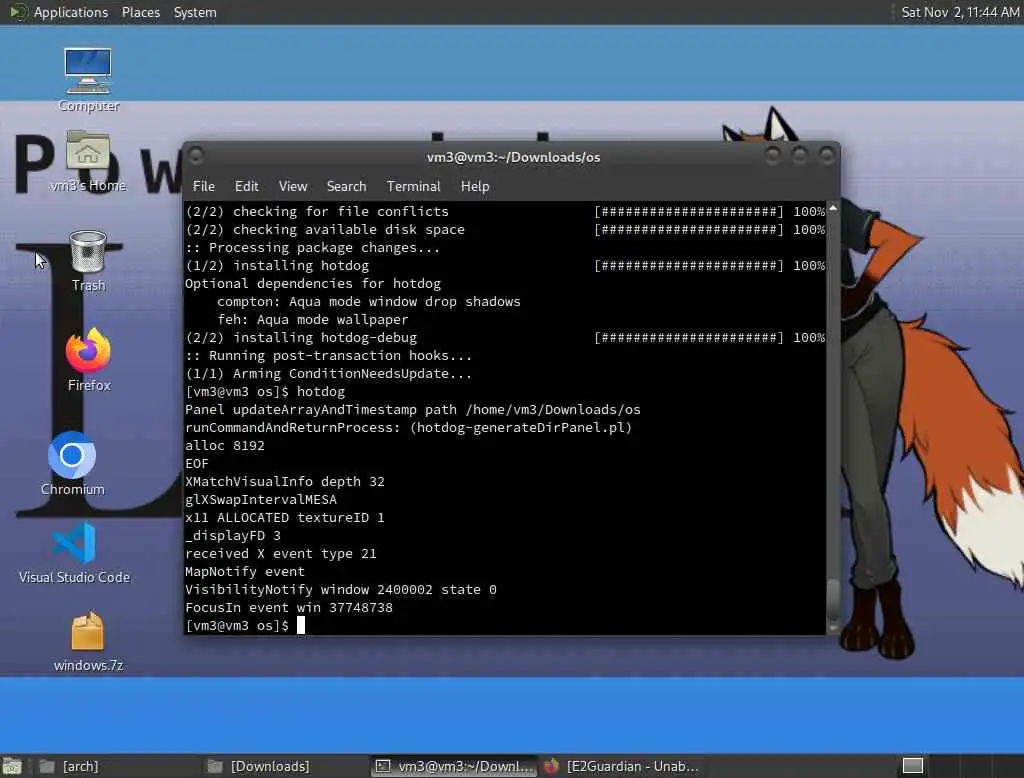Open the terminal View menu

click(x=293, y=186)
